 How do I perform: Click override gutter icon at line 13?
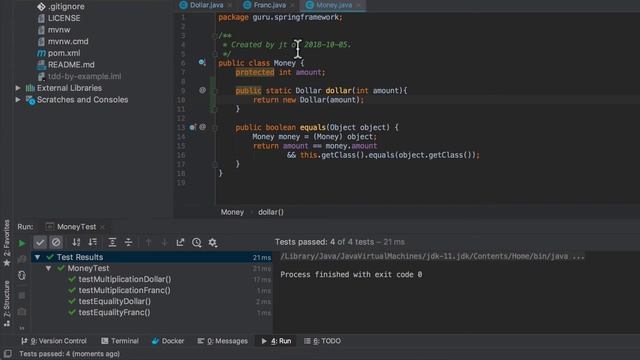(193, 127)
